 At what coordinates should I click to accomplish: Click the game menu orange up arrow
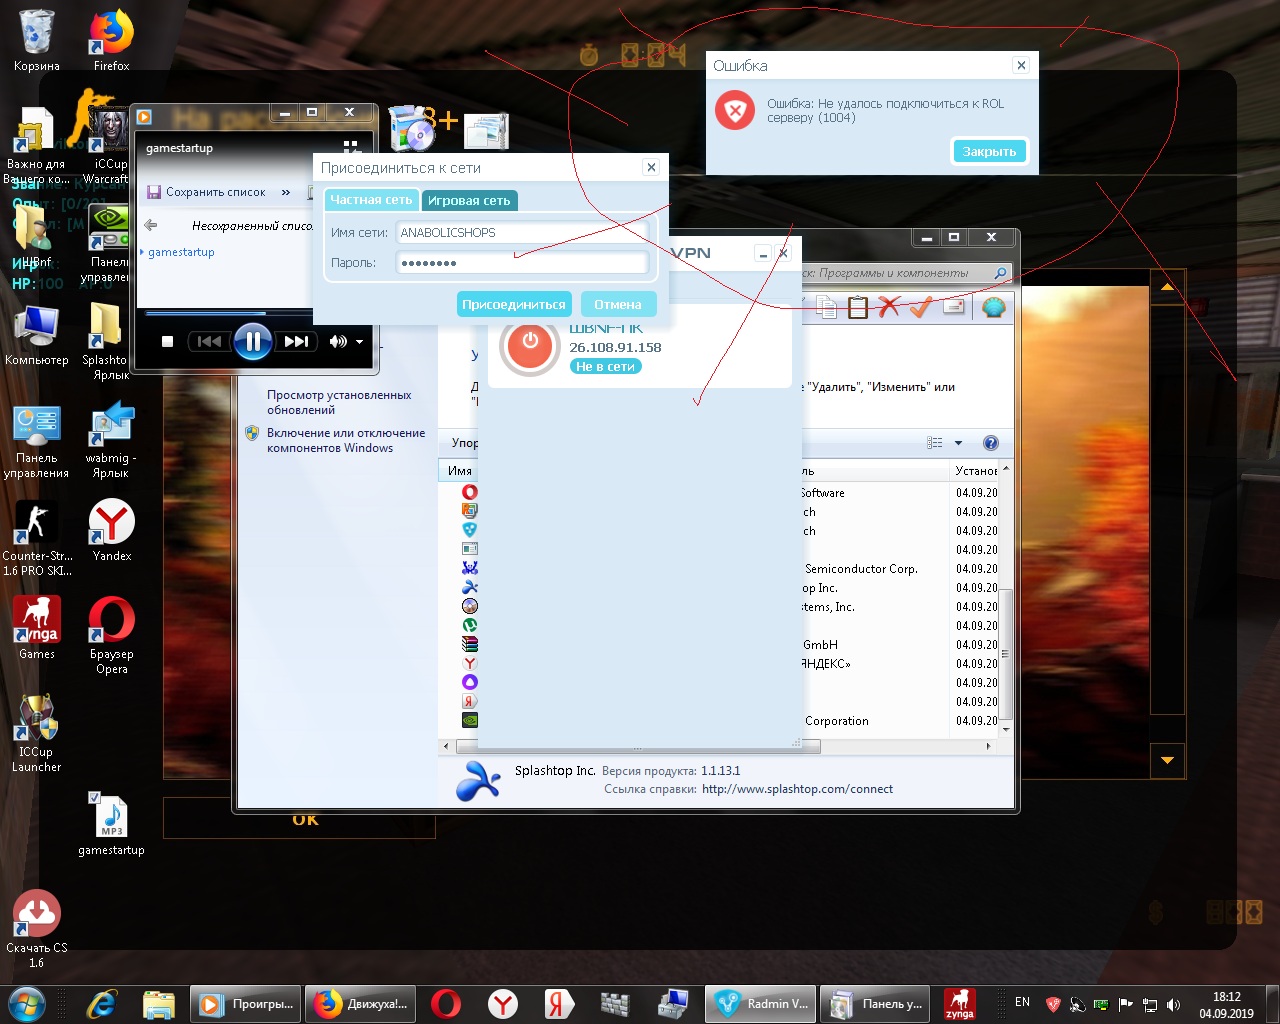(x=1167, y=288)
